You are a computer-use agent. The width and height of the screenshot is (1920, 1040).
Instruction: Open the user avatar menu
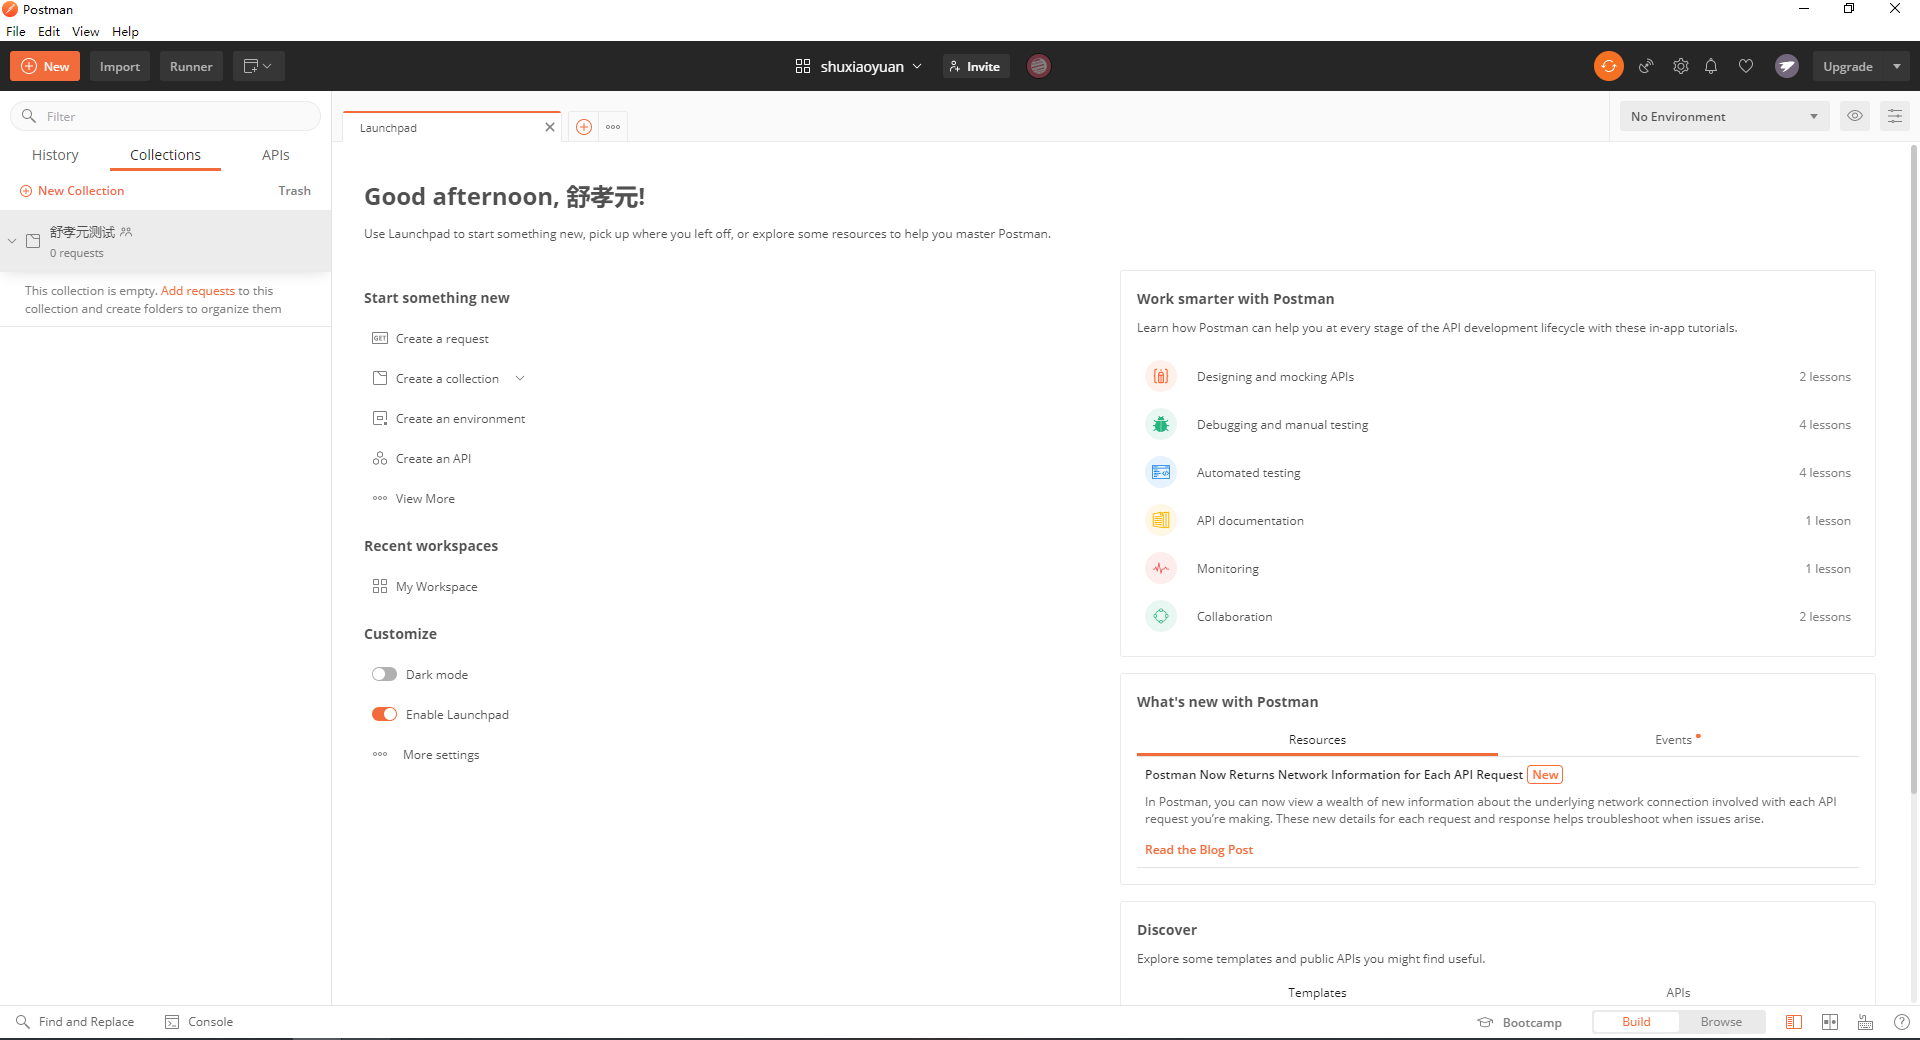pos(1787,66)
